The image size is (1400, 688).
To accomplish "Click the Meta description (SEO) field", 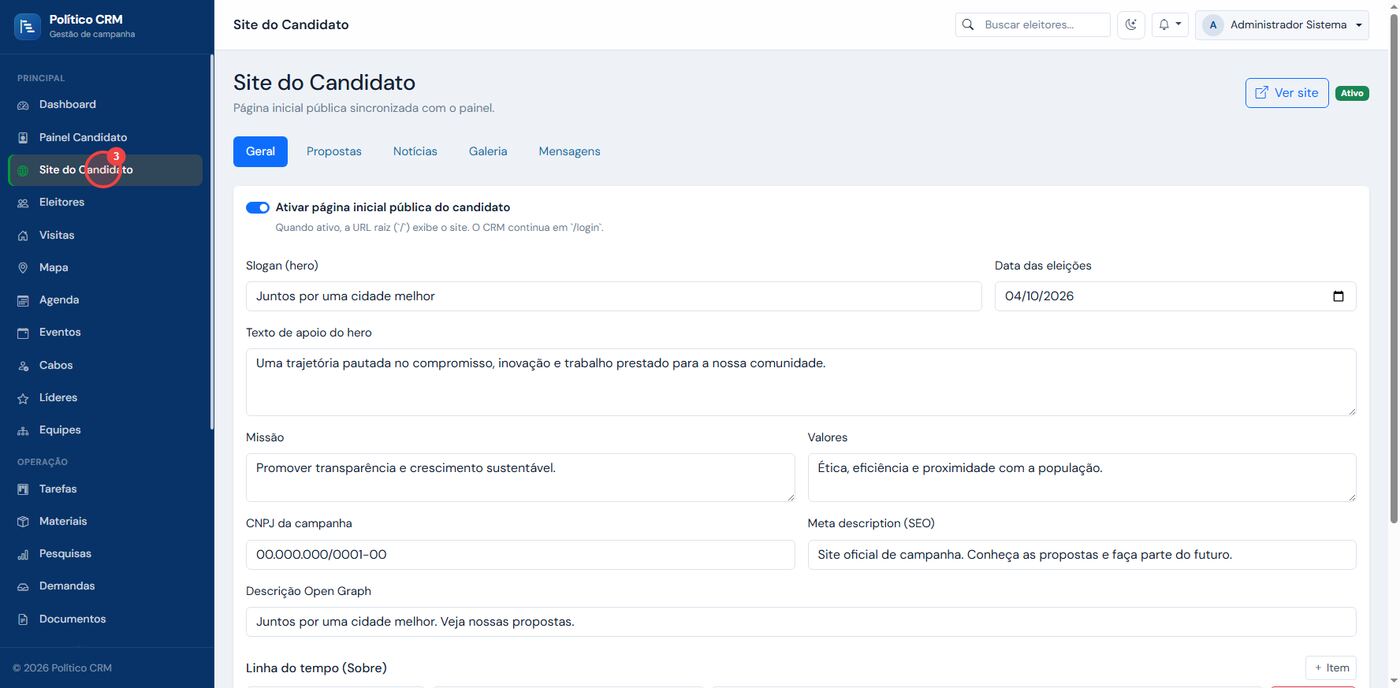I will [1082, 555].
